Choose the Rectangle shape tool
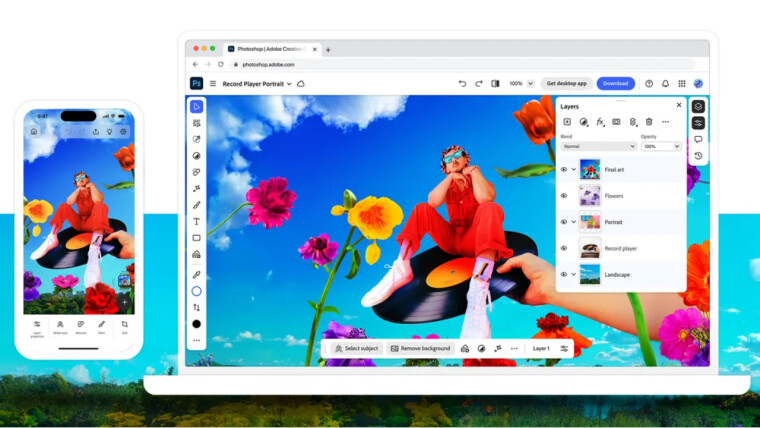This screenshot has height=428, width=760. coord(197,238)
